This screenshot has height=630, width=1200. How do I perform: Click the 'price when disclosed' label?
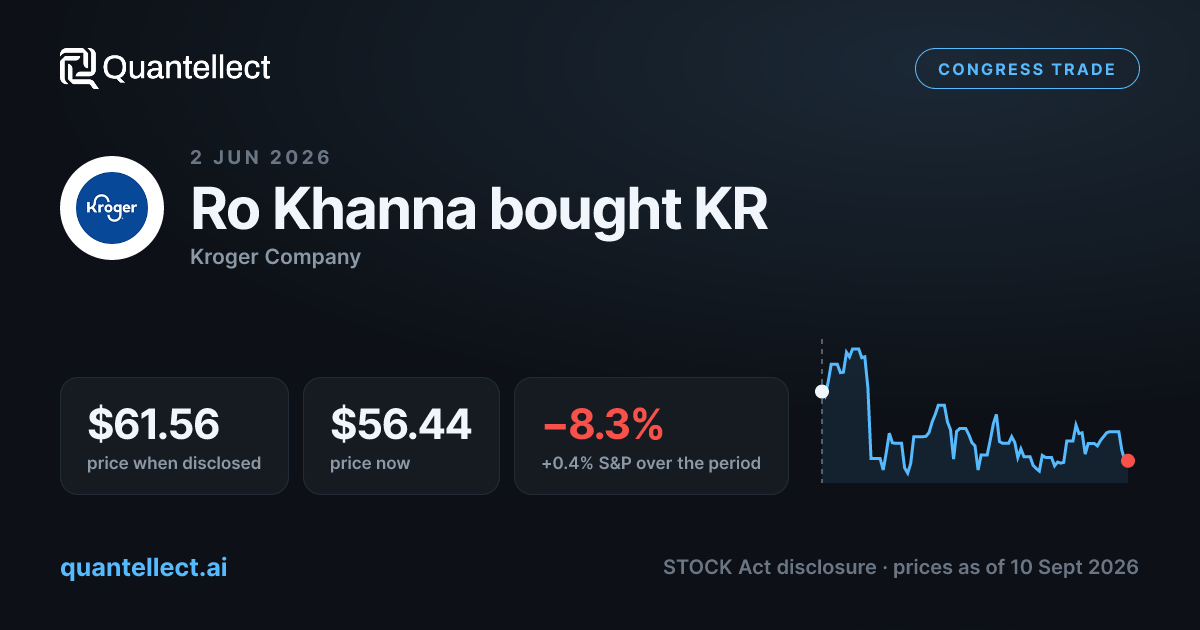coord(174,463)
